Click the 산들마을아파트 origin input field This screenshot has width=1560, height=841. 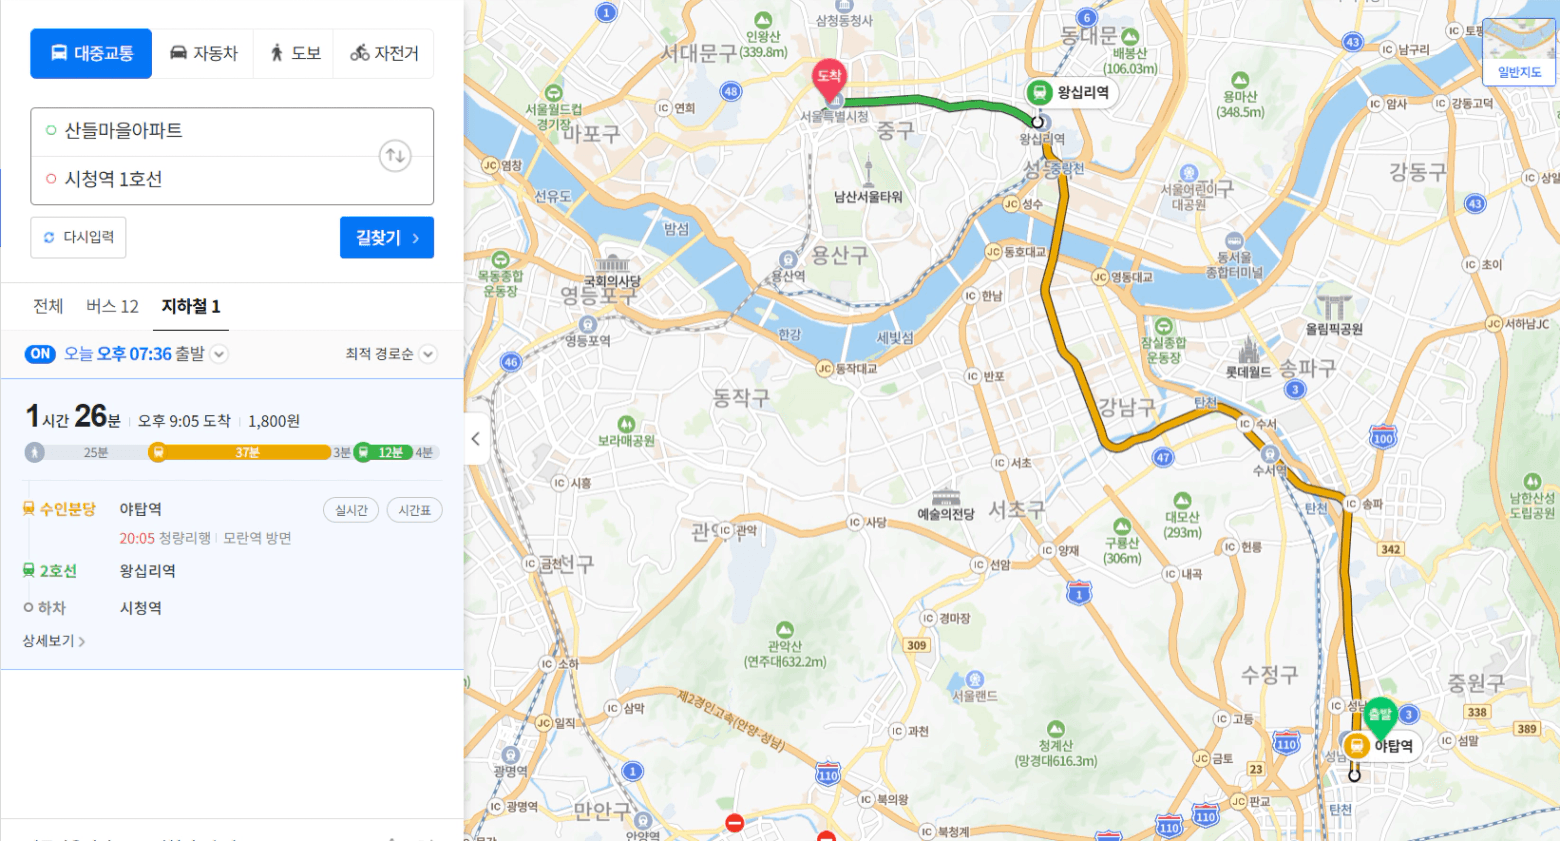[x=232, y=131]
